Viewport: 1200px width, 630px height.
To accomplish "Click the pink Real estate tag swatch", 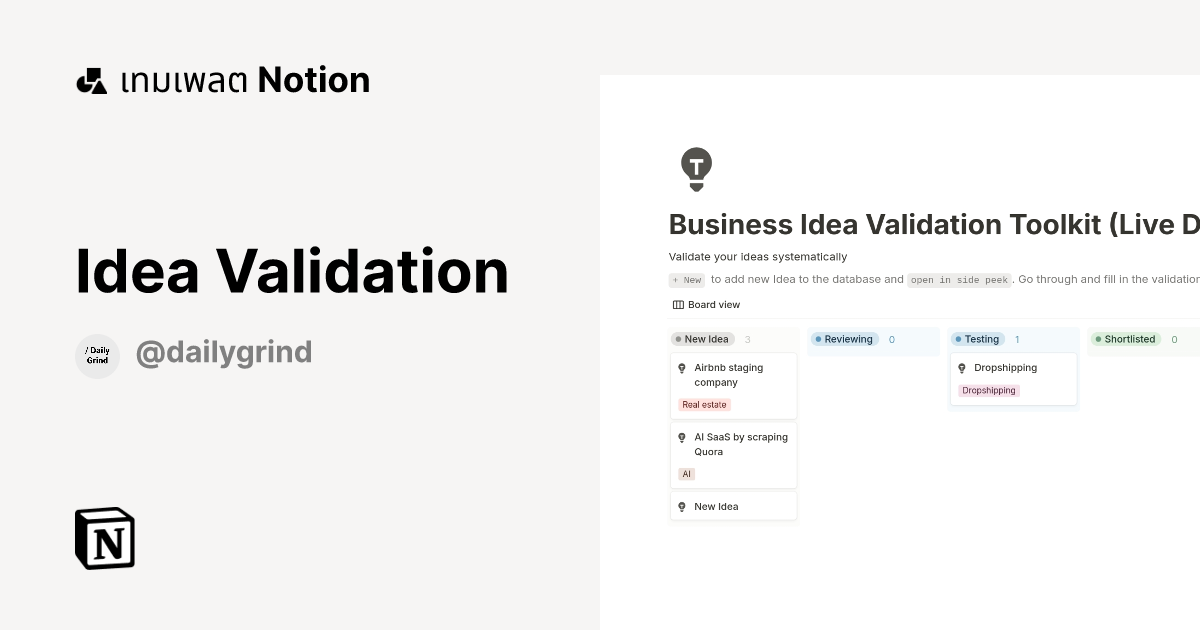I will pyautogui.click(x=704, y=404).
